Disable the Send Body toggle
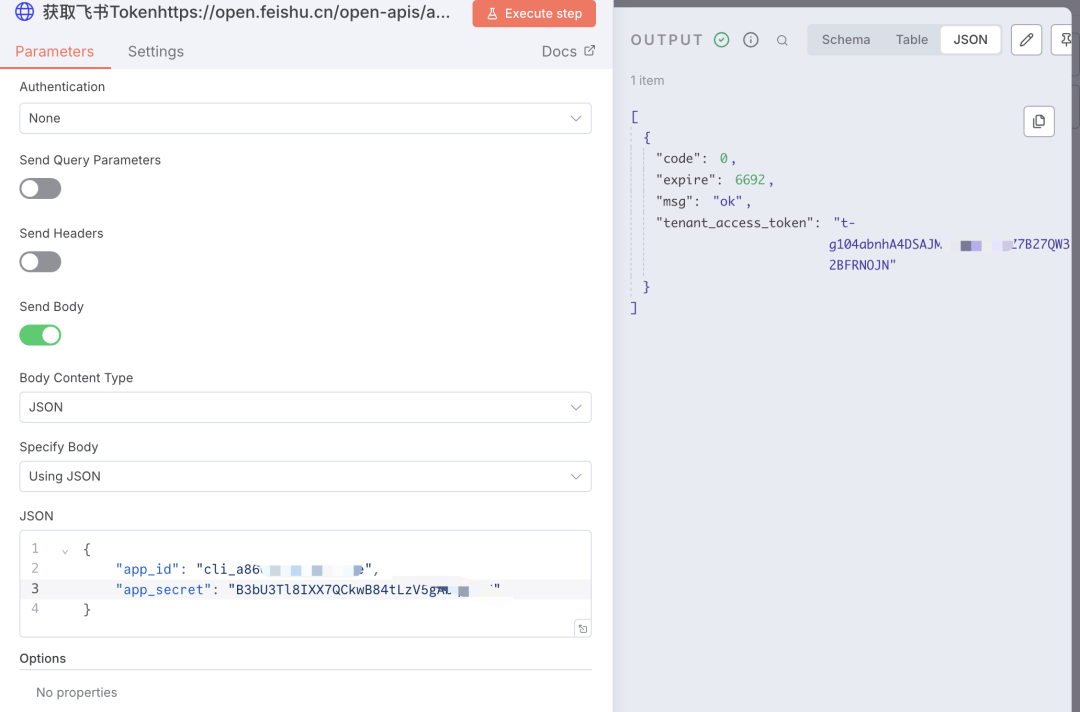Screen dimensions: 1080x712 point(41,335)
